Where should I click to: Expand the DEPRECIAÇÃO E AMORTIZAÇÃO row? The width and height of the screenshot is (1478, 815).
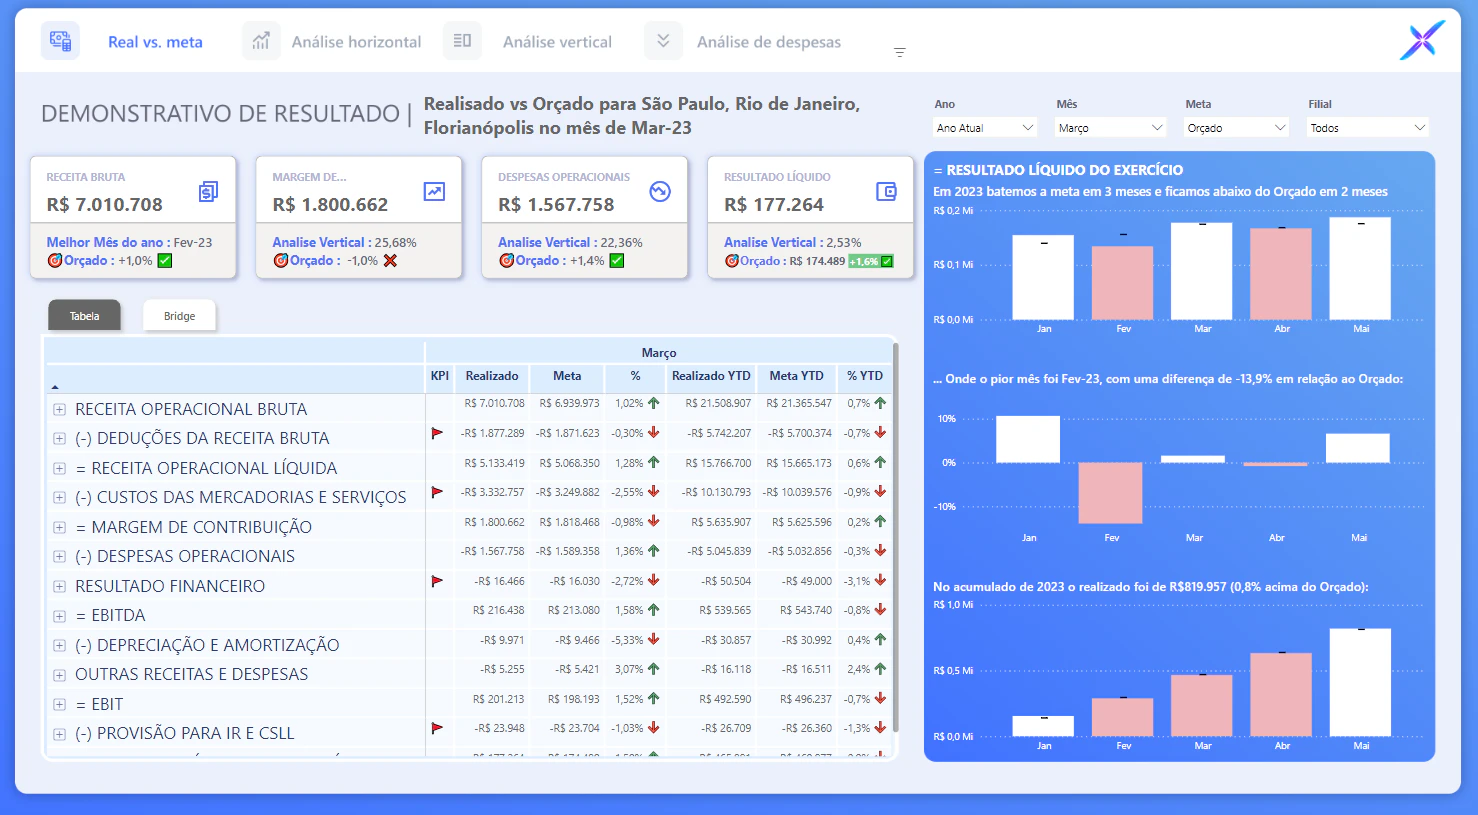pos(59,645)
